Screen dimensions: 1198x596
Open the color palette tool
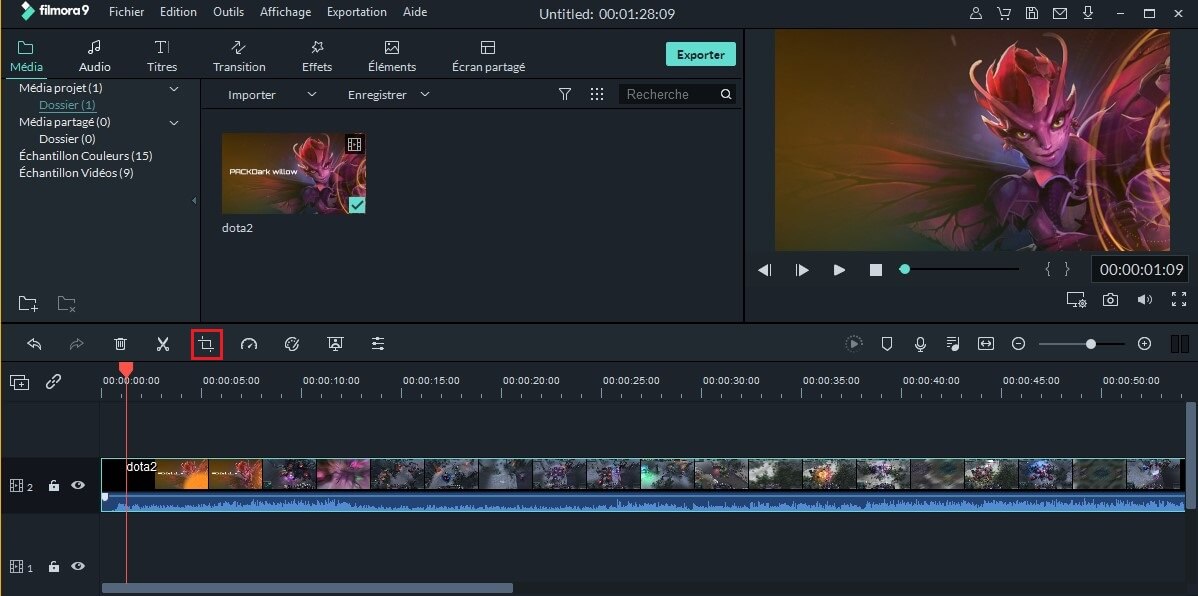[291, 344]
